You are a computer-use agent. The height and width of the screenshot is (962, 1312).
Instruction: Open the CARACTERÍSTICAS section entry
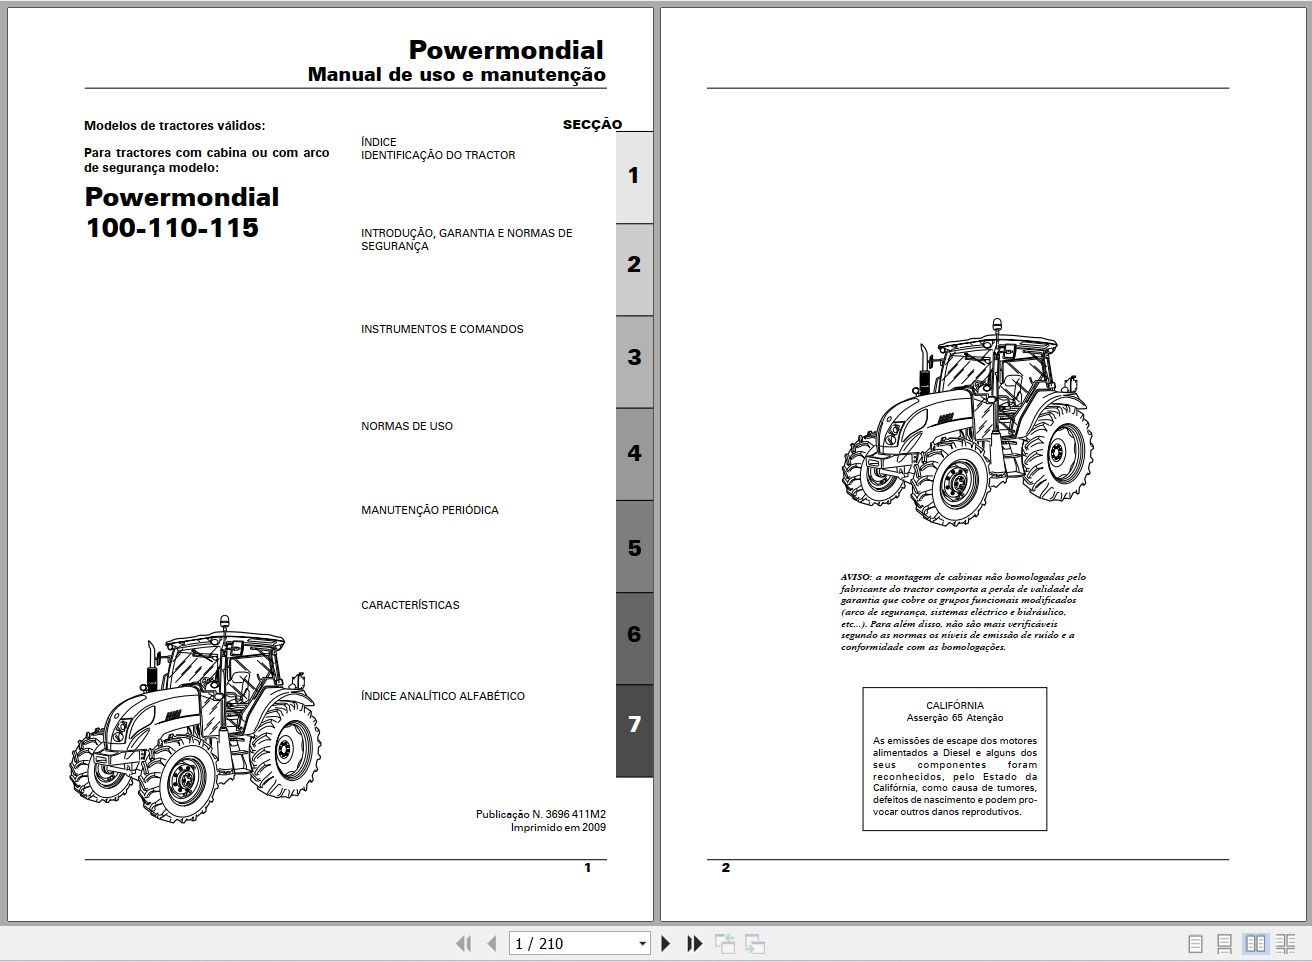[410, 605]
